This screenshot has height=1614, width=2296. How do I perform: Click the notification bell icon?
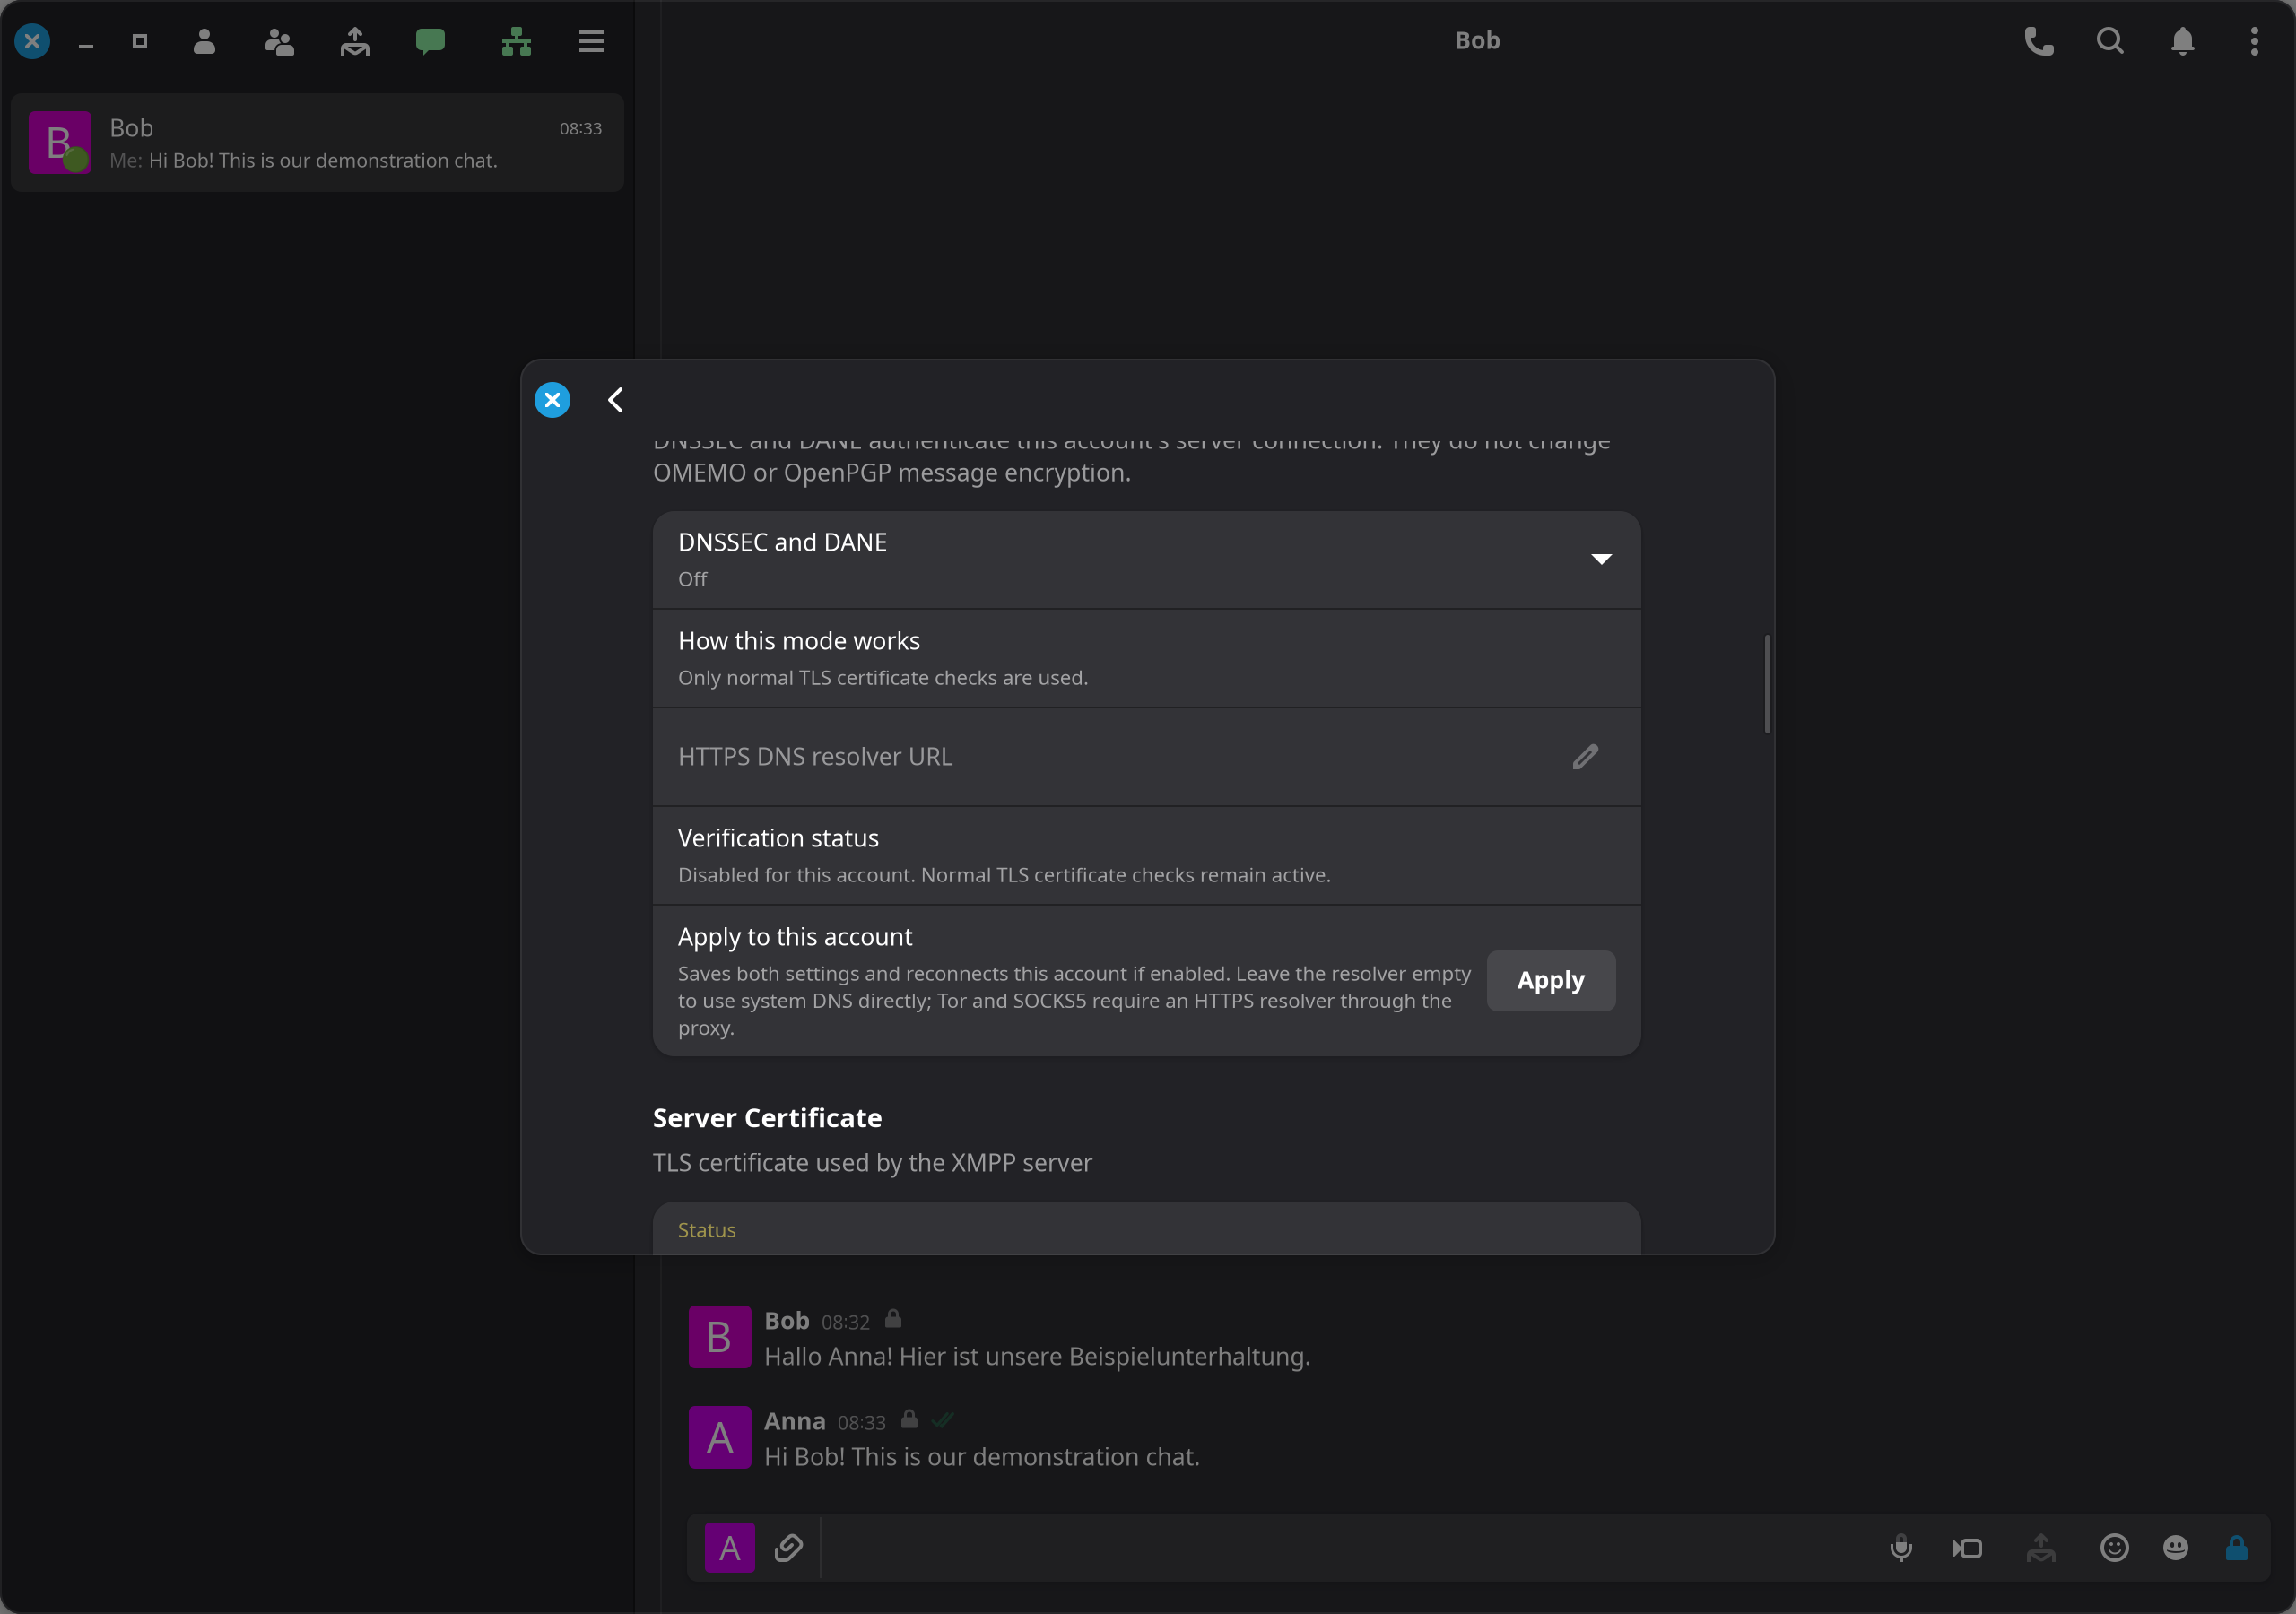coord(2182,41)
